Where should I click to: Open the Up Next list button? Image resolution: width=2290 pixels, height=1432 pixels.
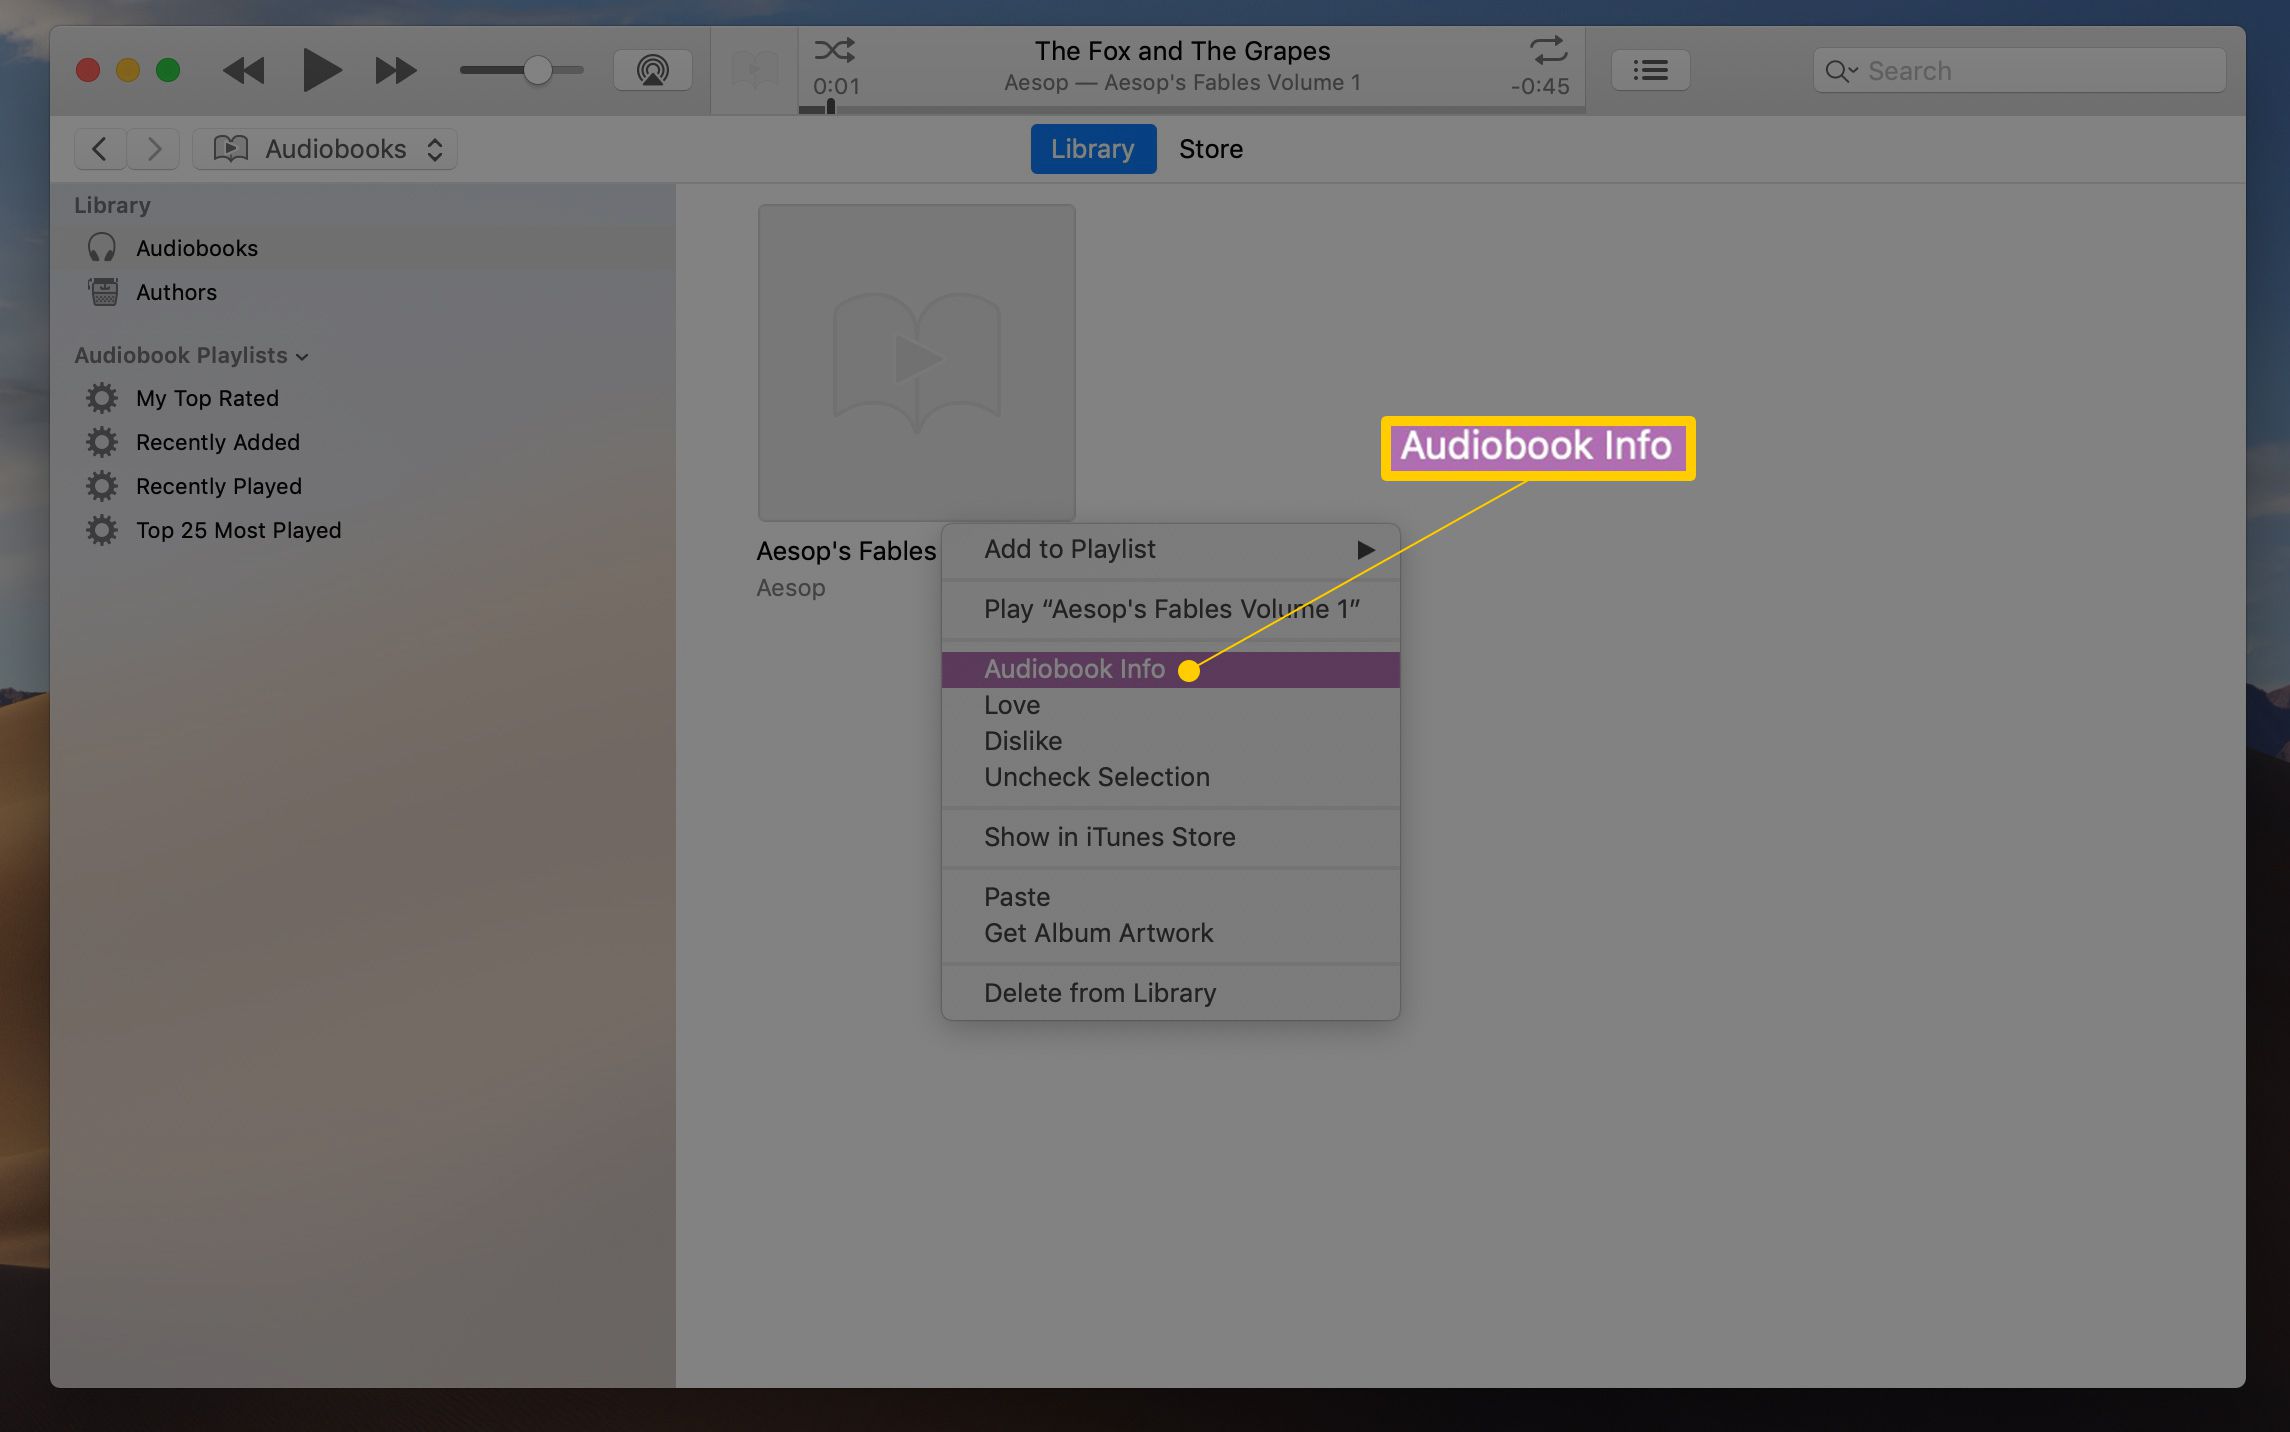pos(1650,70)
